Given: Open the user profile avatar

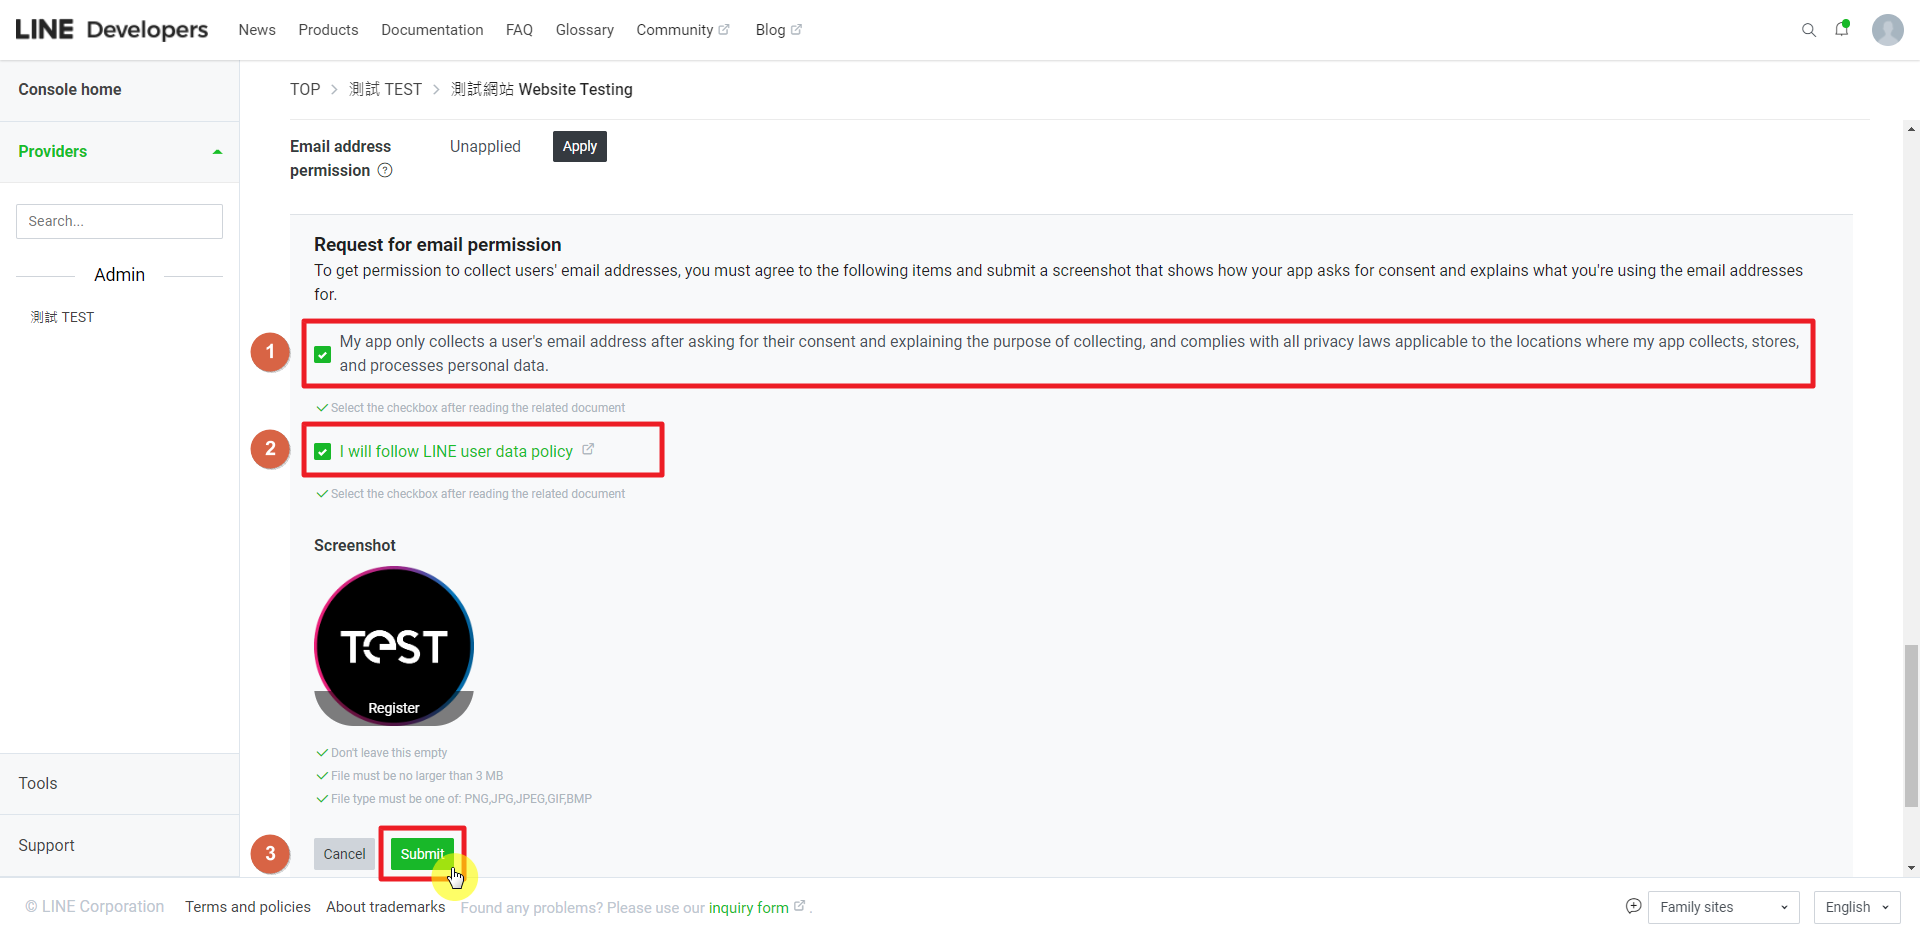Looking at the screenshot, I should pos(1887,30).
